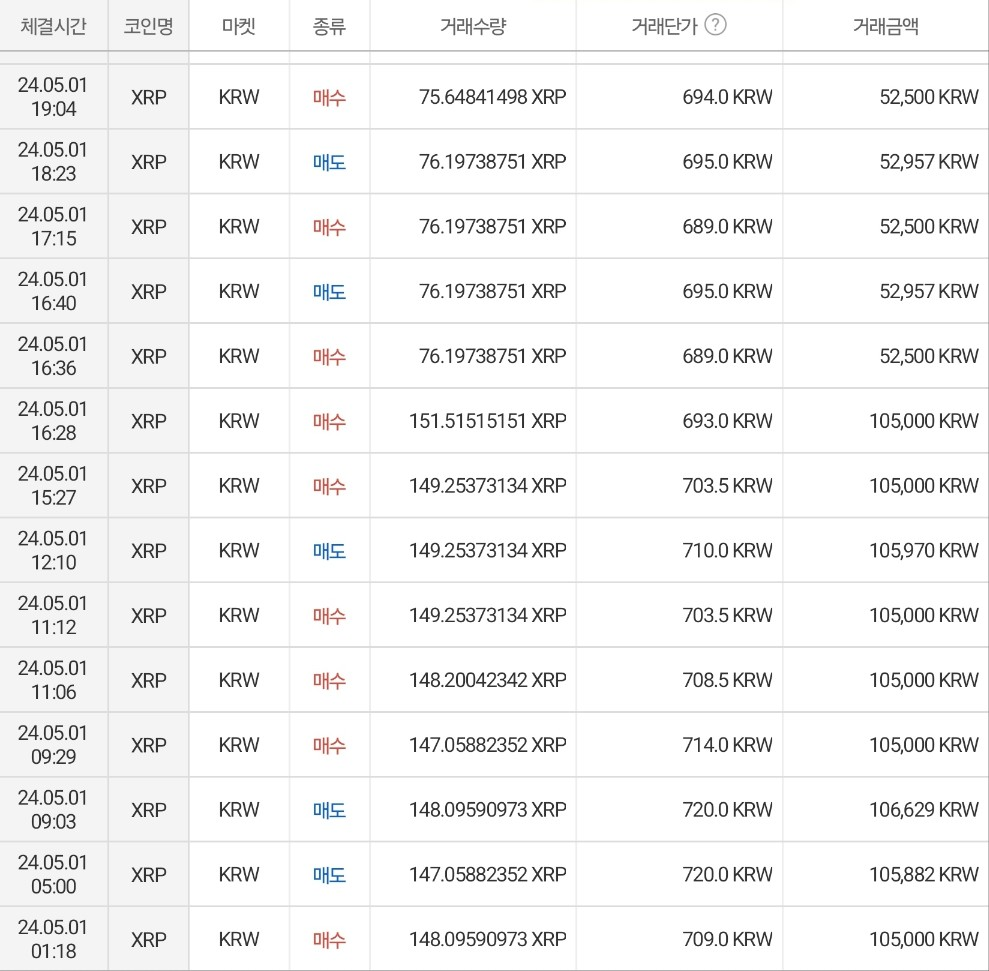The width and height of the screenshot is (989, 971).
Task: Select the 종류 column header
Action: pyautogui.click(x=329, y=26)
